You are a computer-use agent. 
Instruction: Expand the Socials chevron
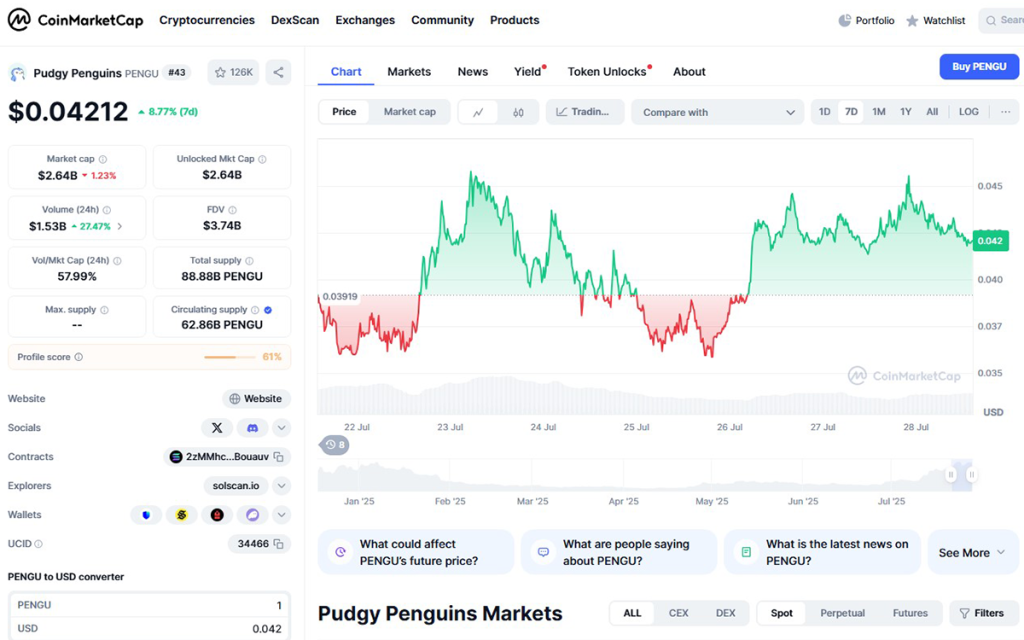[281, 428]
